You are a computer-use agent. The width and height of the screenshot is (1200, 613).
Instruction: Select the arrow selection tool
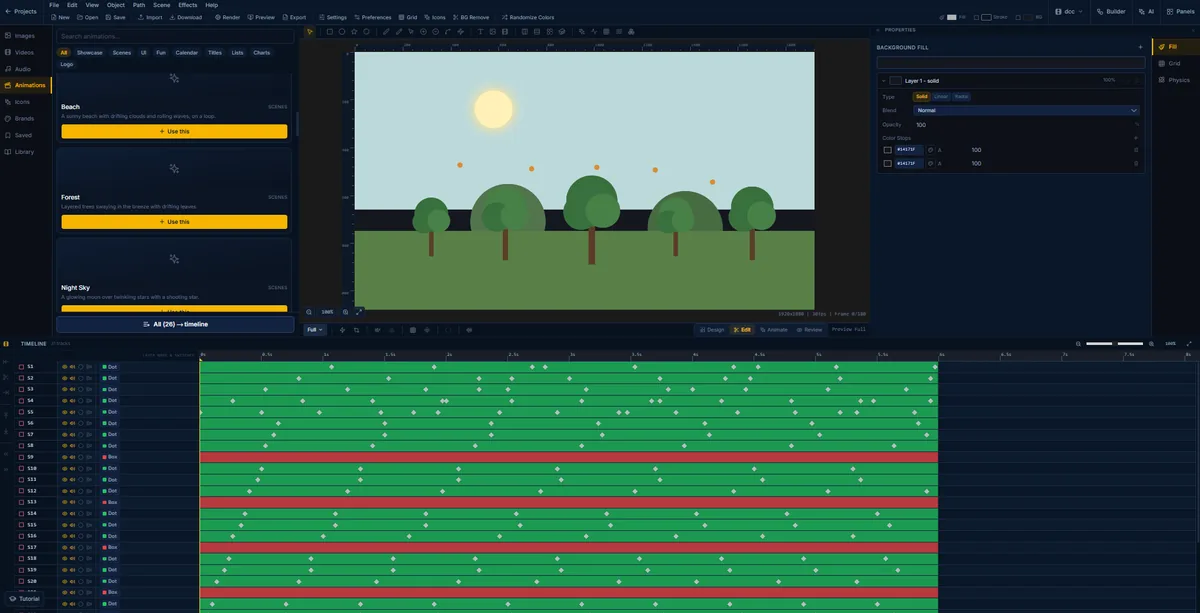click(x=310, y=31)
